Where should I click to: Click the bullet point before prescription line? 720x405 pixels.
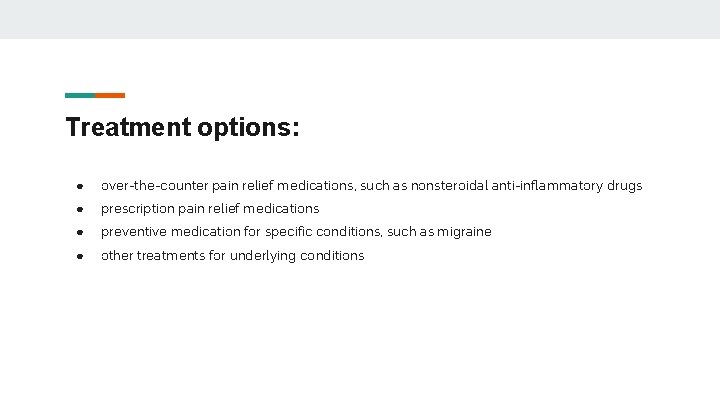click(80, 209)
